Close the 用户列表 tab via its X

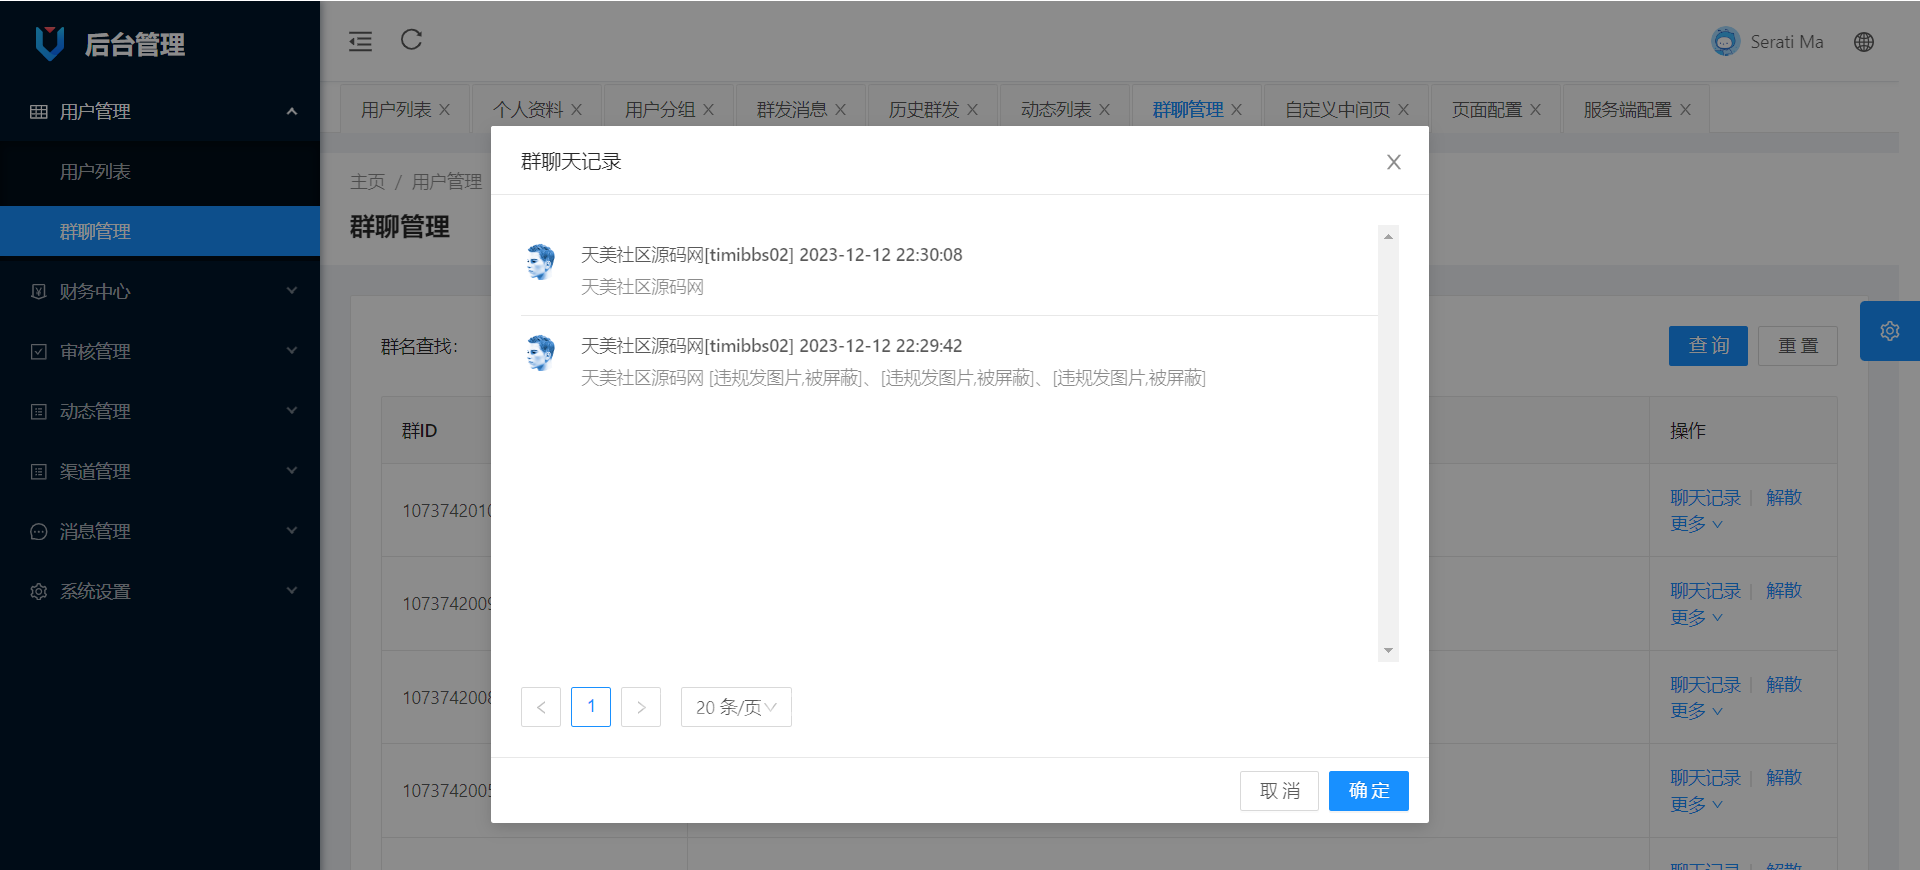tap(445, 110)
